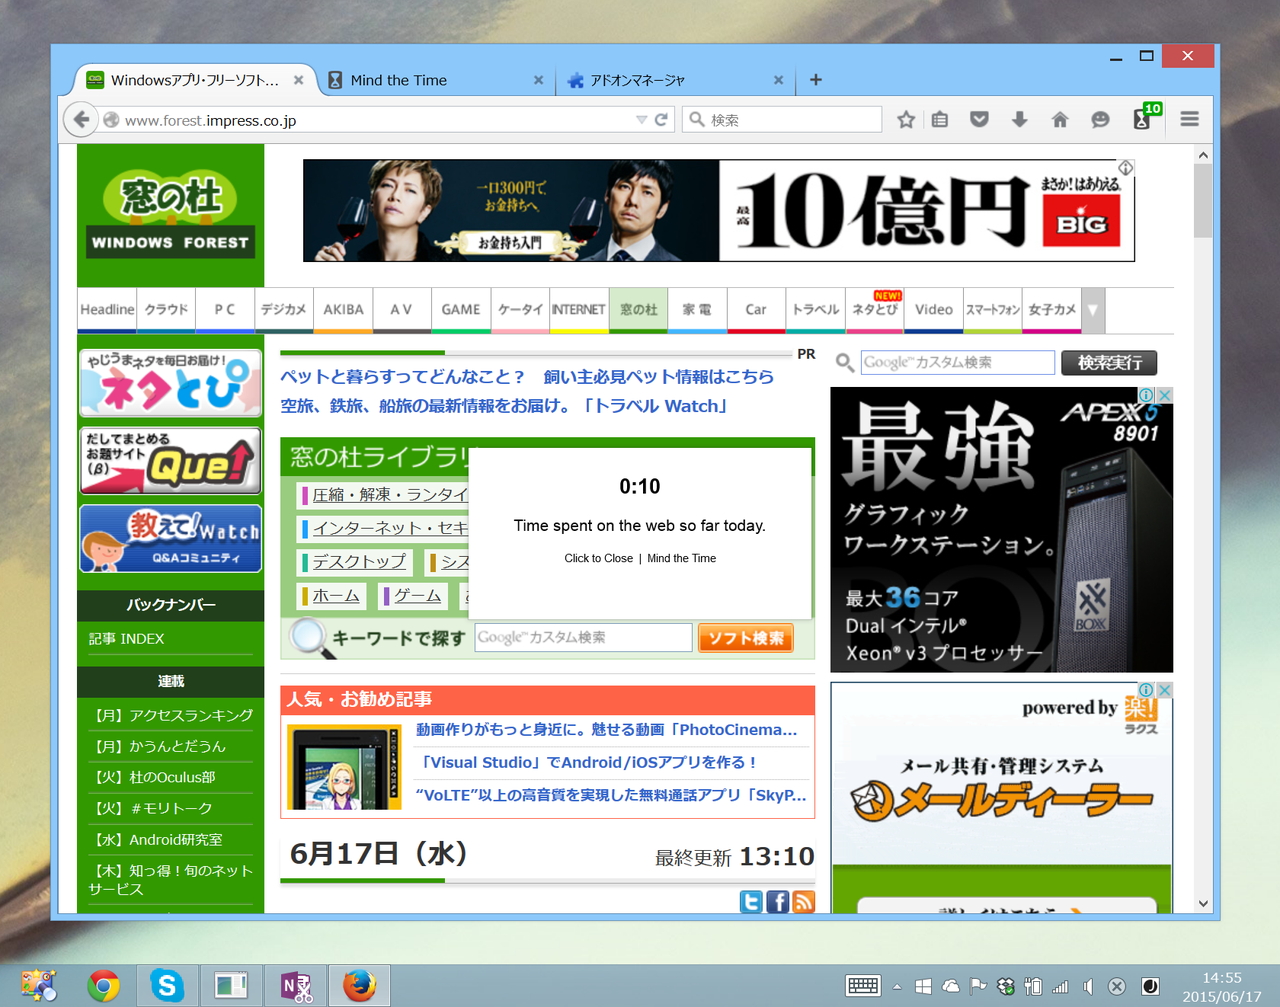The height and width of the screenshot is (1007, 1280).
Task: Click the Firefox taskbar icon
Action: [359, 986]
